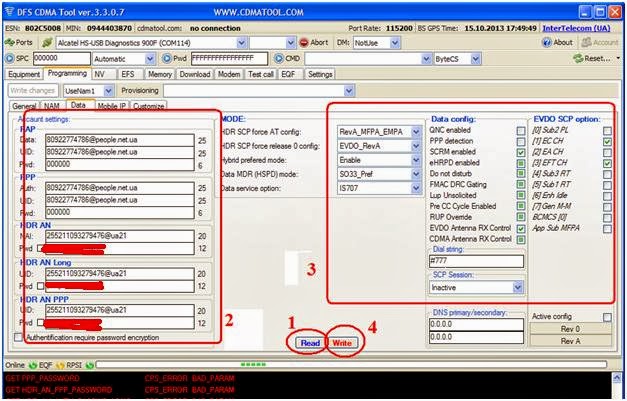The image size is (627, 401).
Task: Click the primary DNS 0.0.0.0 field
Action: tap(476, 325)
